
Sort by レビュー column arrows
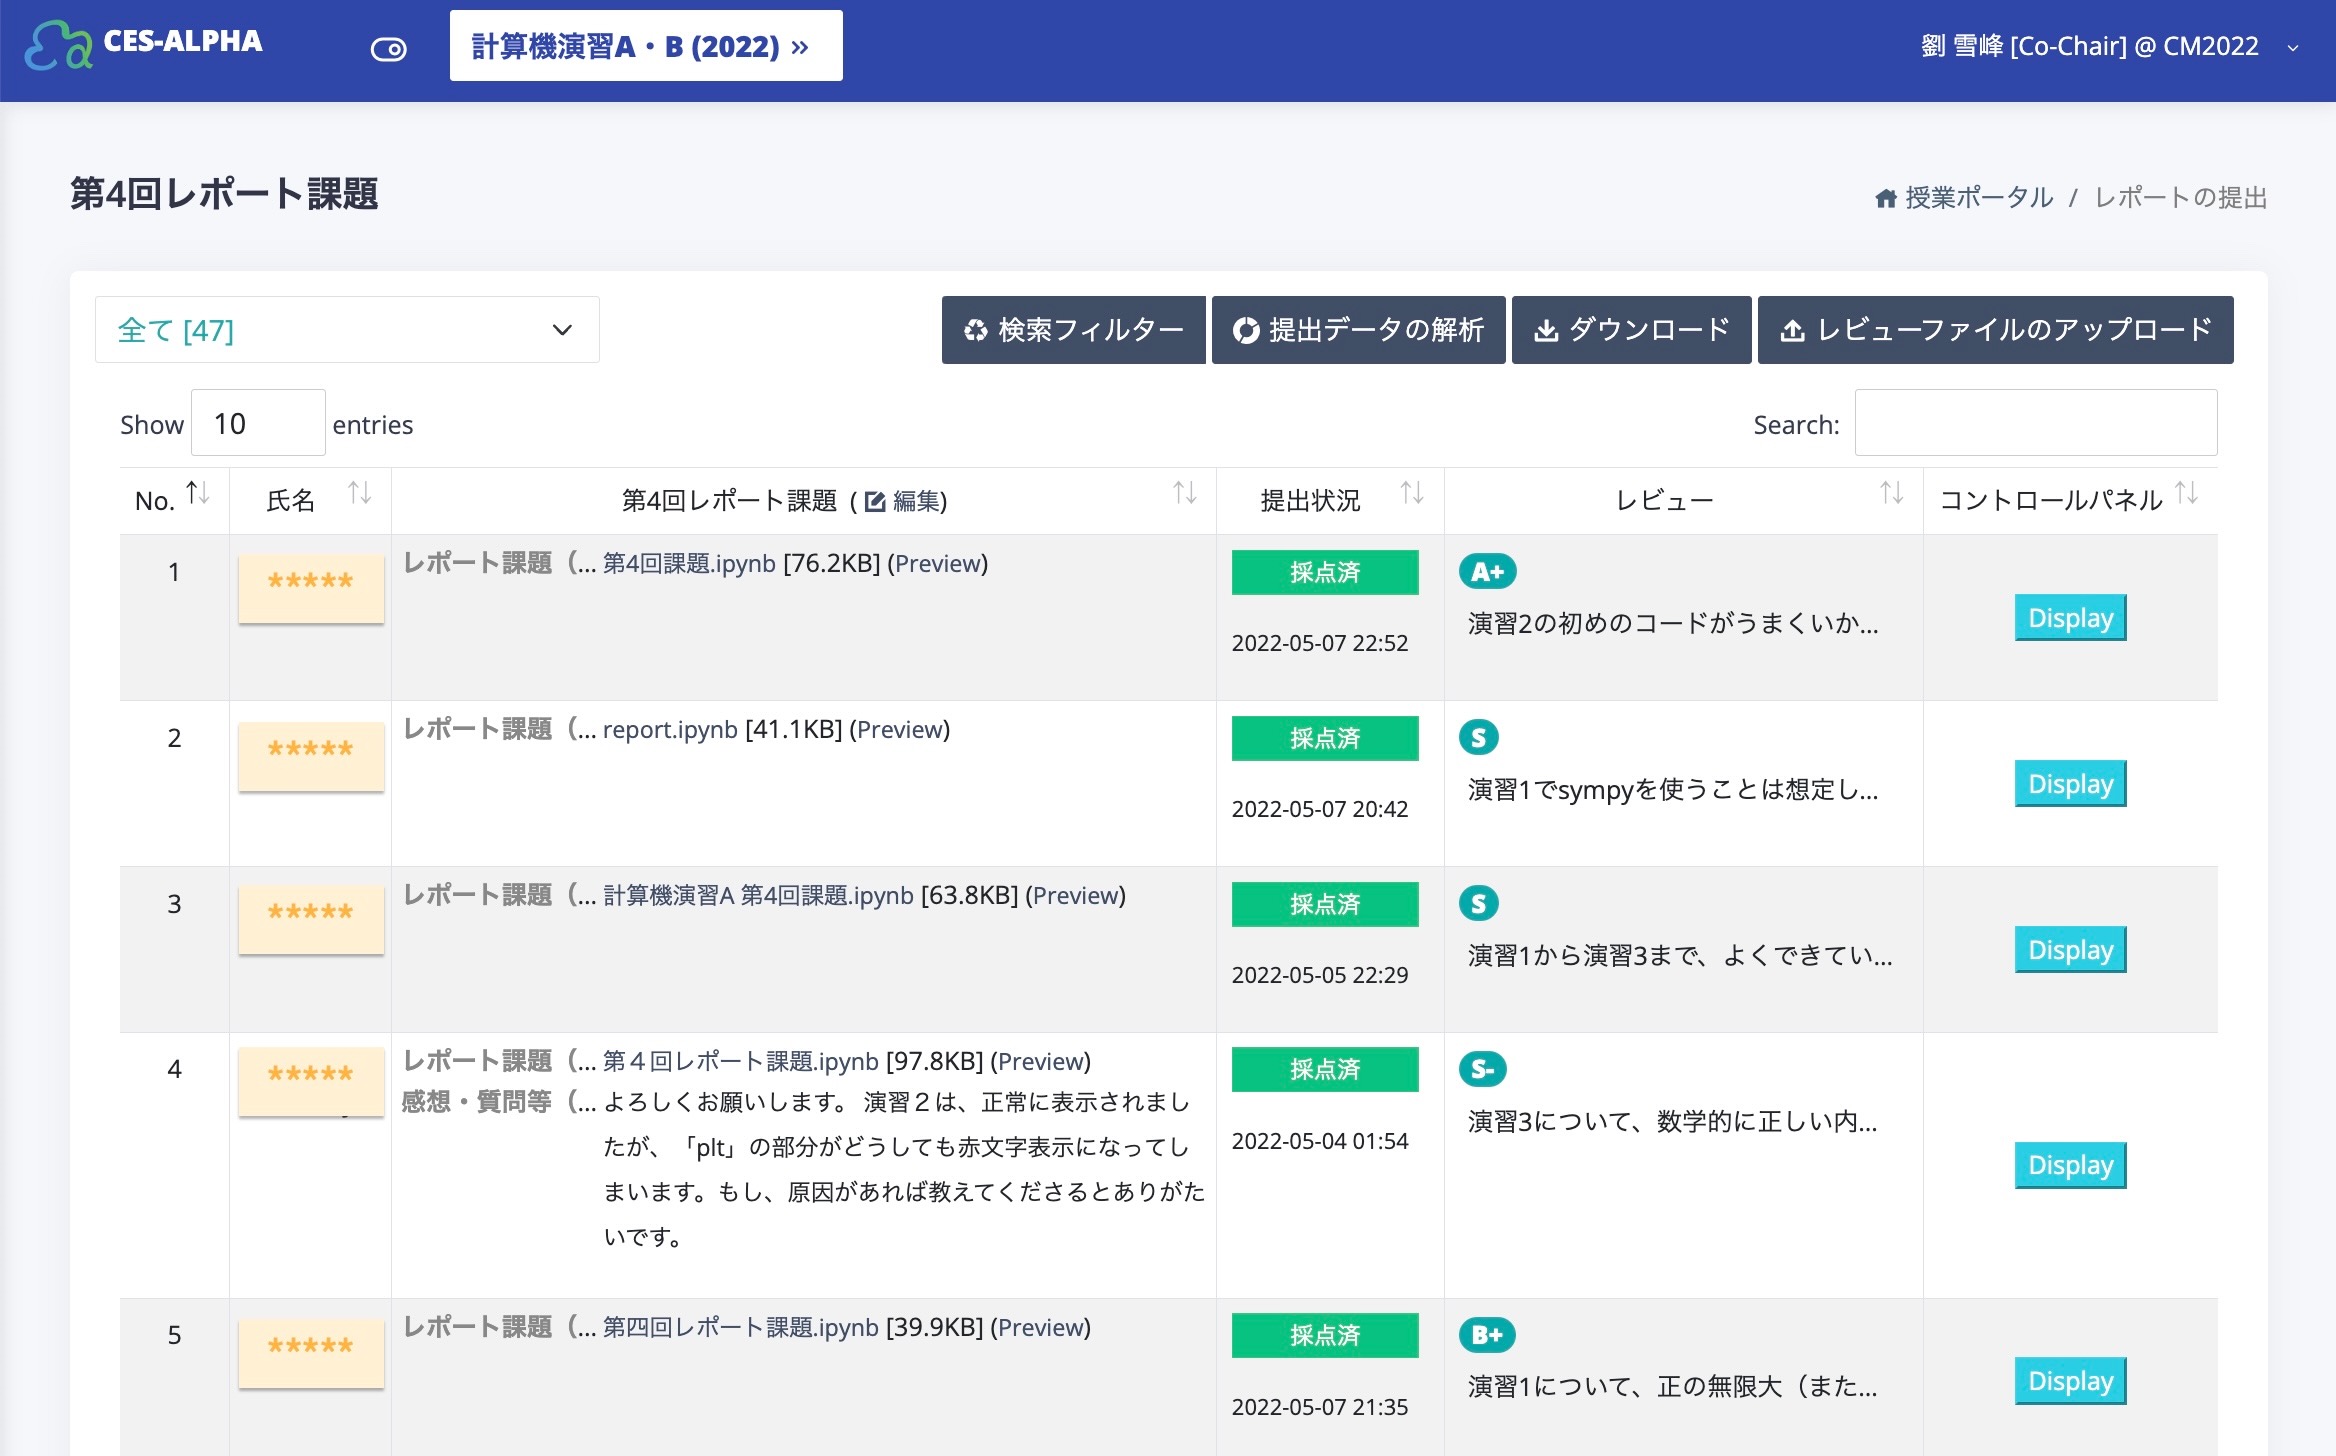[x=1890, y=493]
